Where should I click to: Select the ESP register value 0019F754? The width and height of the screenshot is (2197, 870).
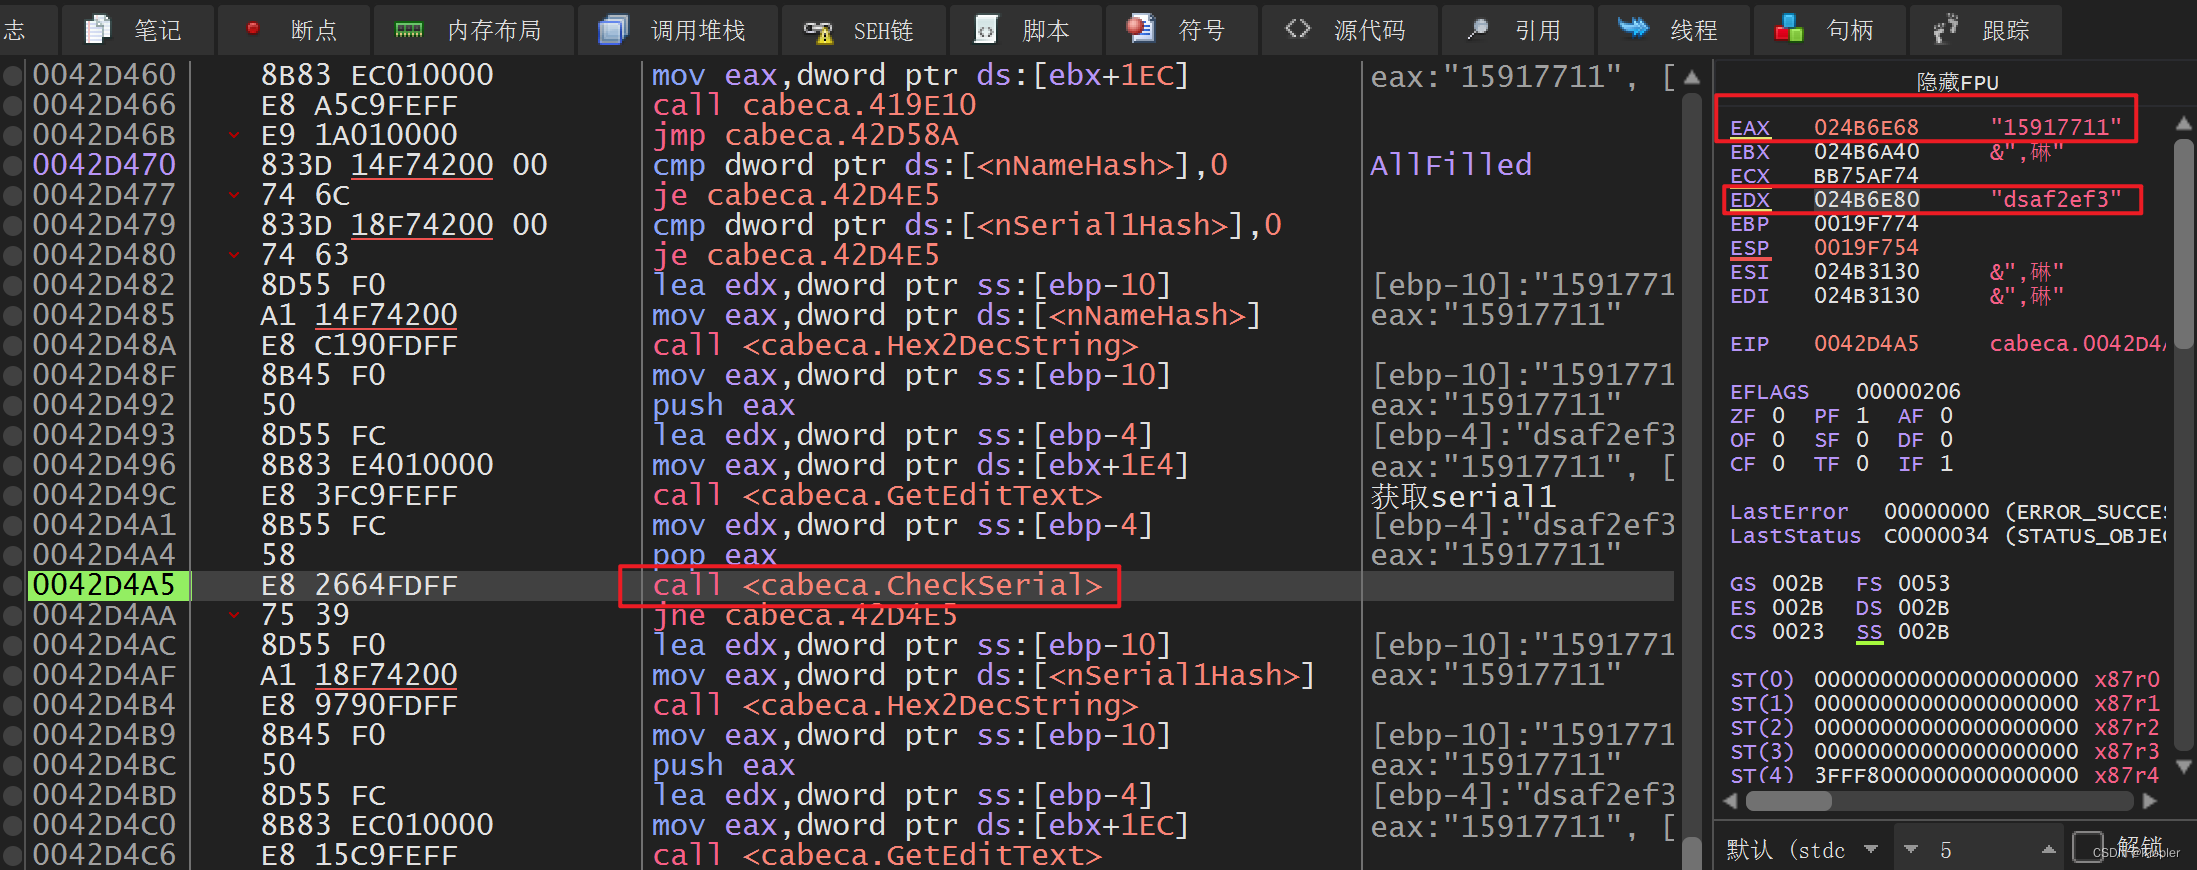tap(1866, 248)
